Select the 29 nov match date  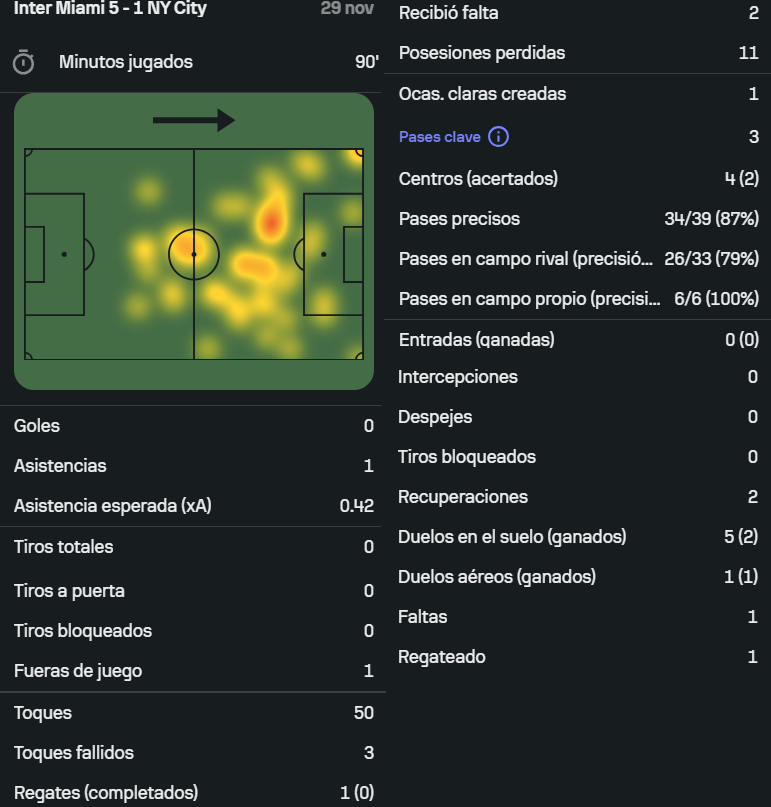347,9
